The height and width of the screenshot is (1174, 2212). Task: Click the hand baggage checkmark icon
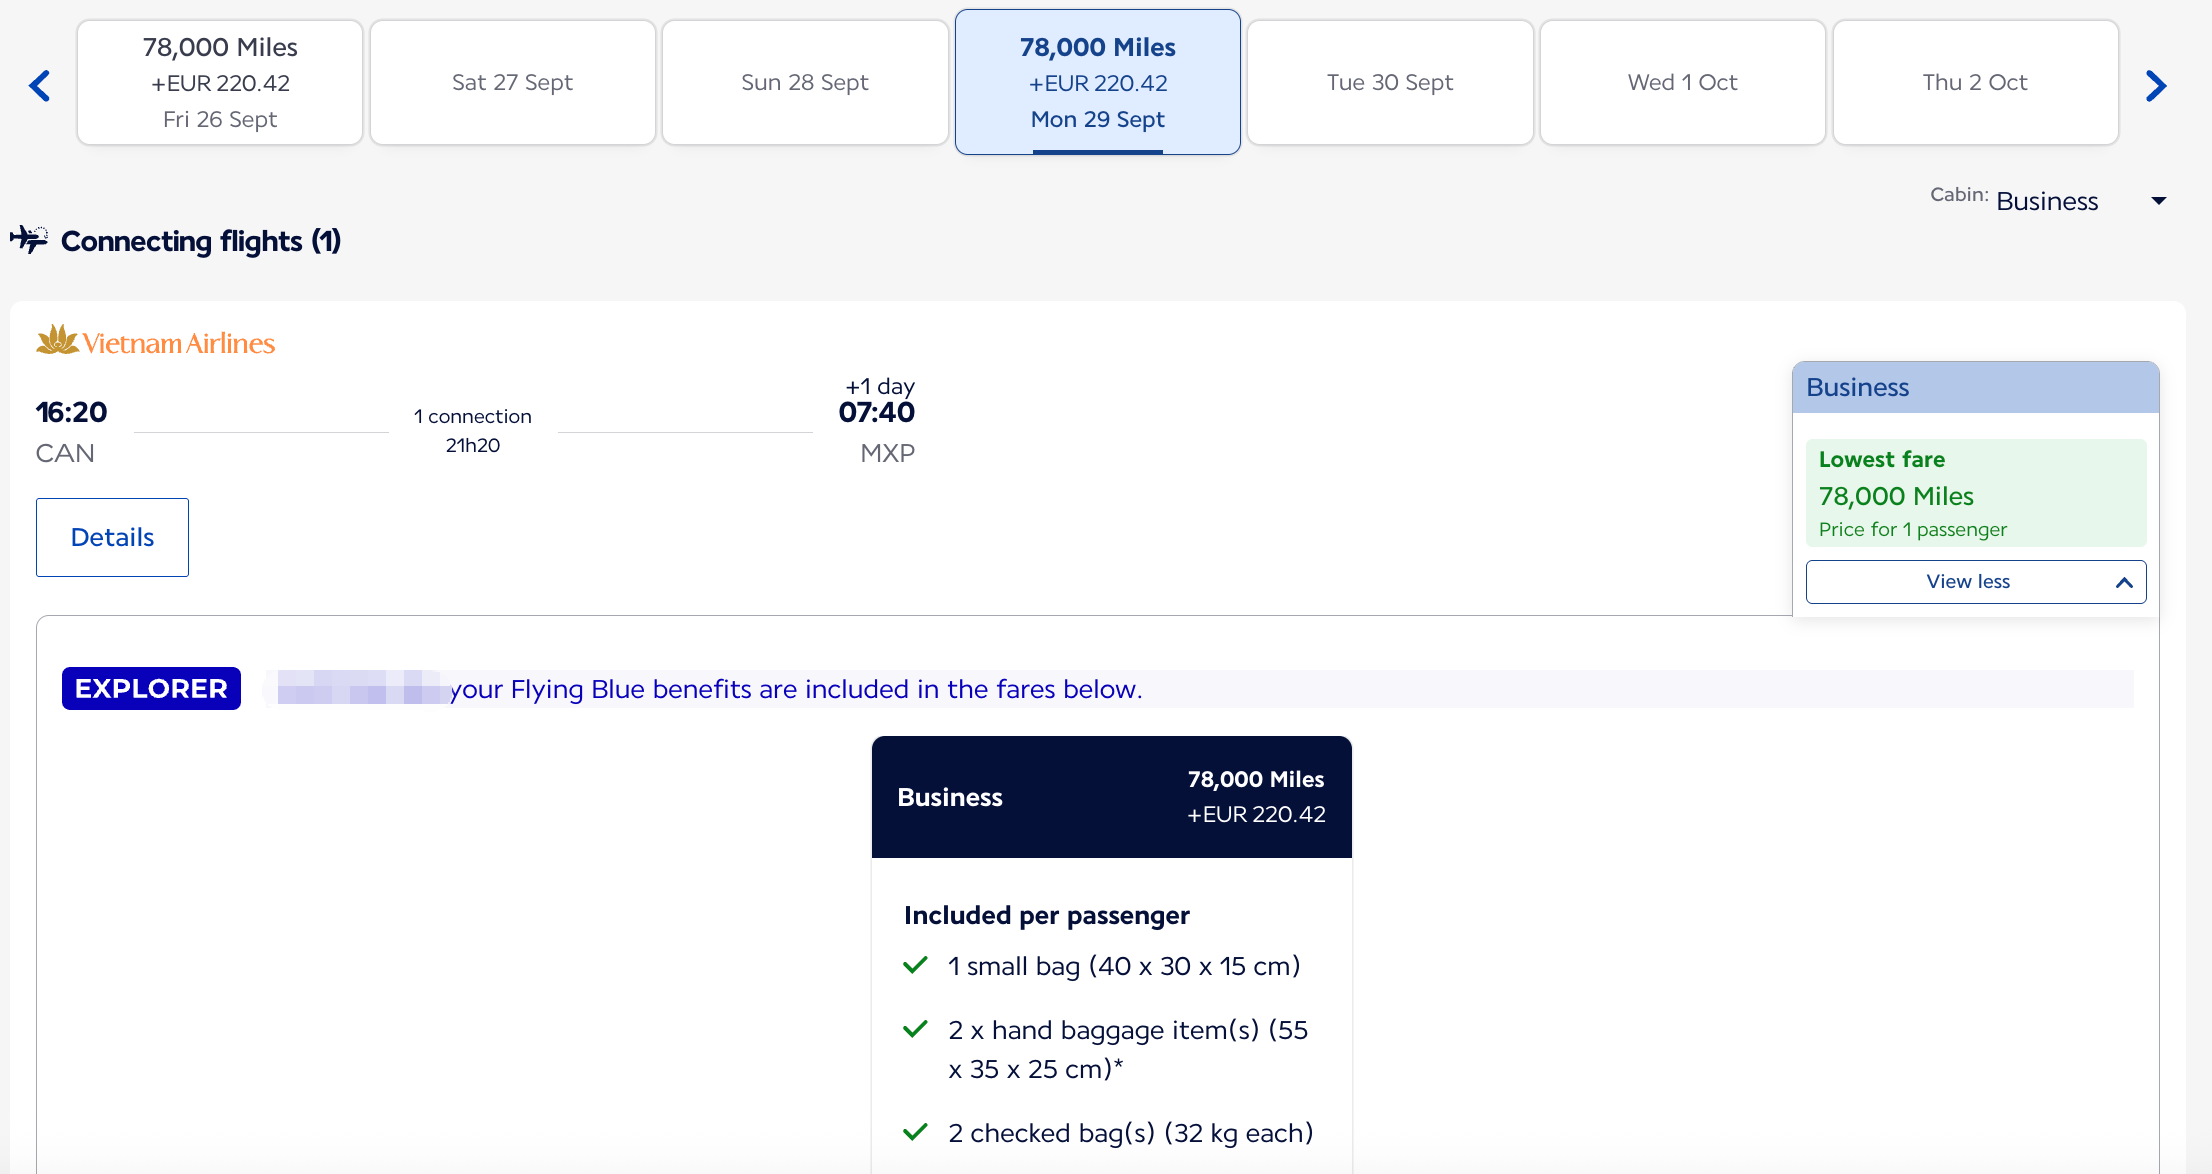click(915, 1029)
